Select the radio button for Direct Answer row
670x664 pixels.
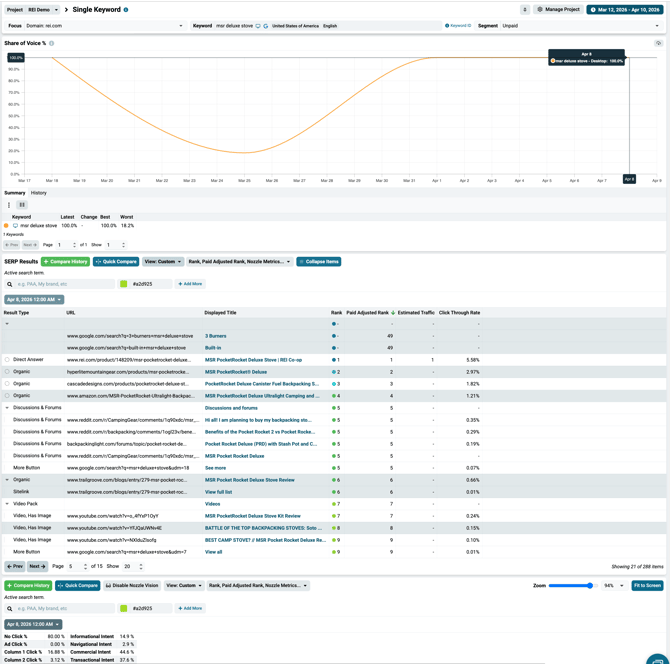coord(7,360)
